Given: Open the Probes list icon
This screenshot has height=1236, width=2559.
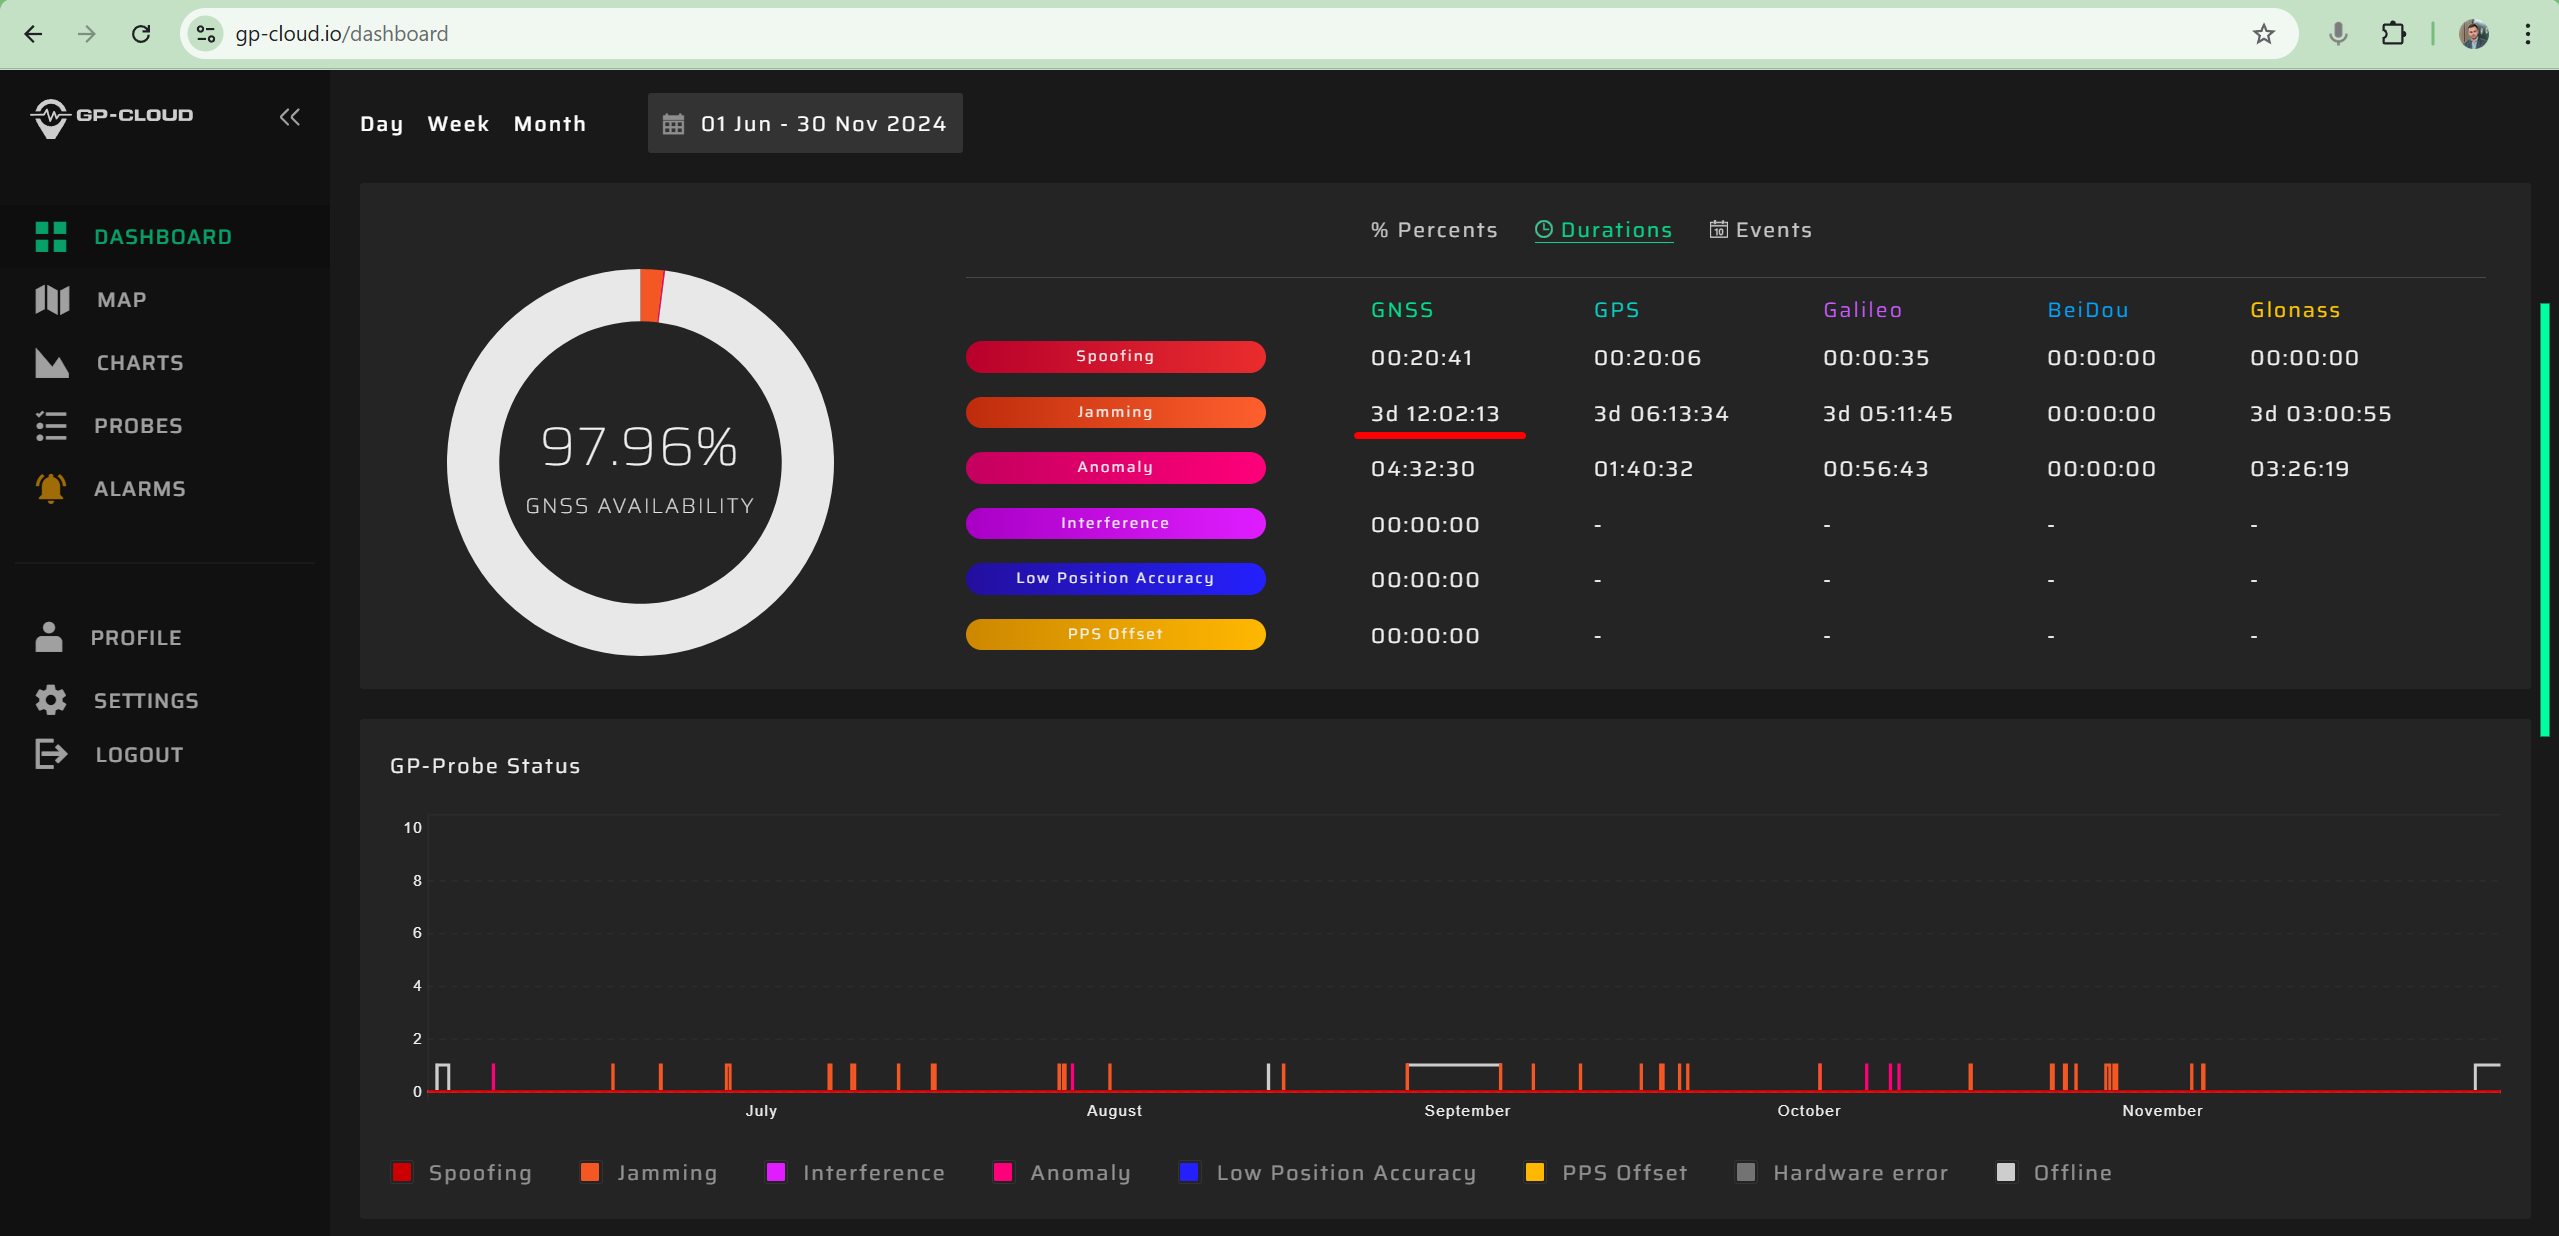Looking at the screenshot, I should (x=51, y=426).
